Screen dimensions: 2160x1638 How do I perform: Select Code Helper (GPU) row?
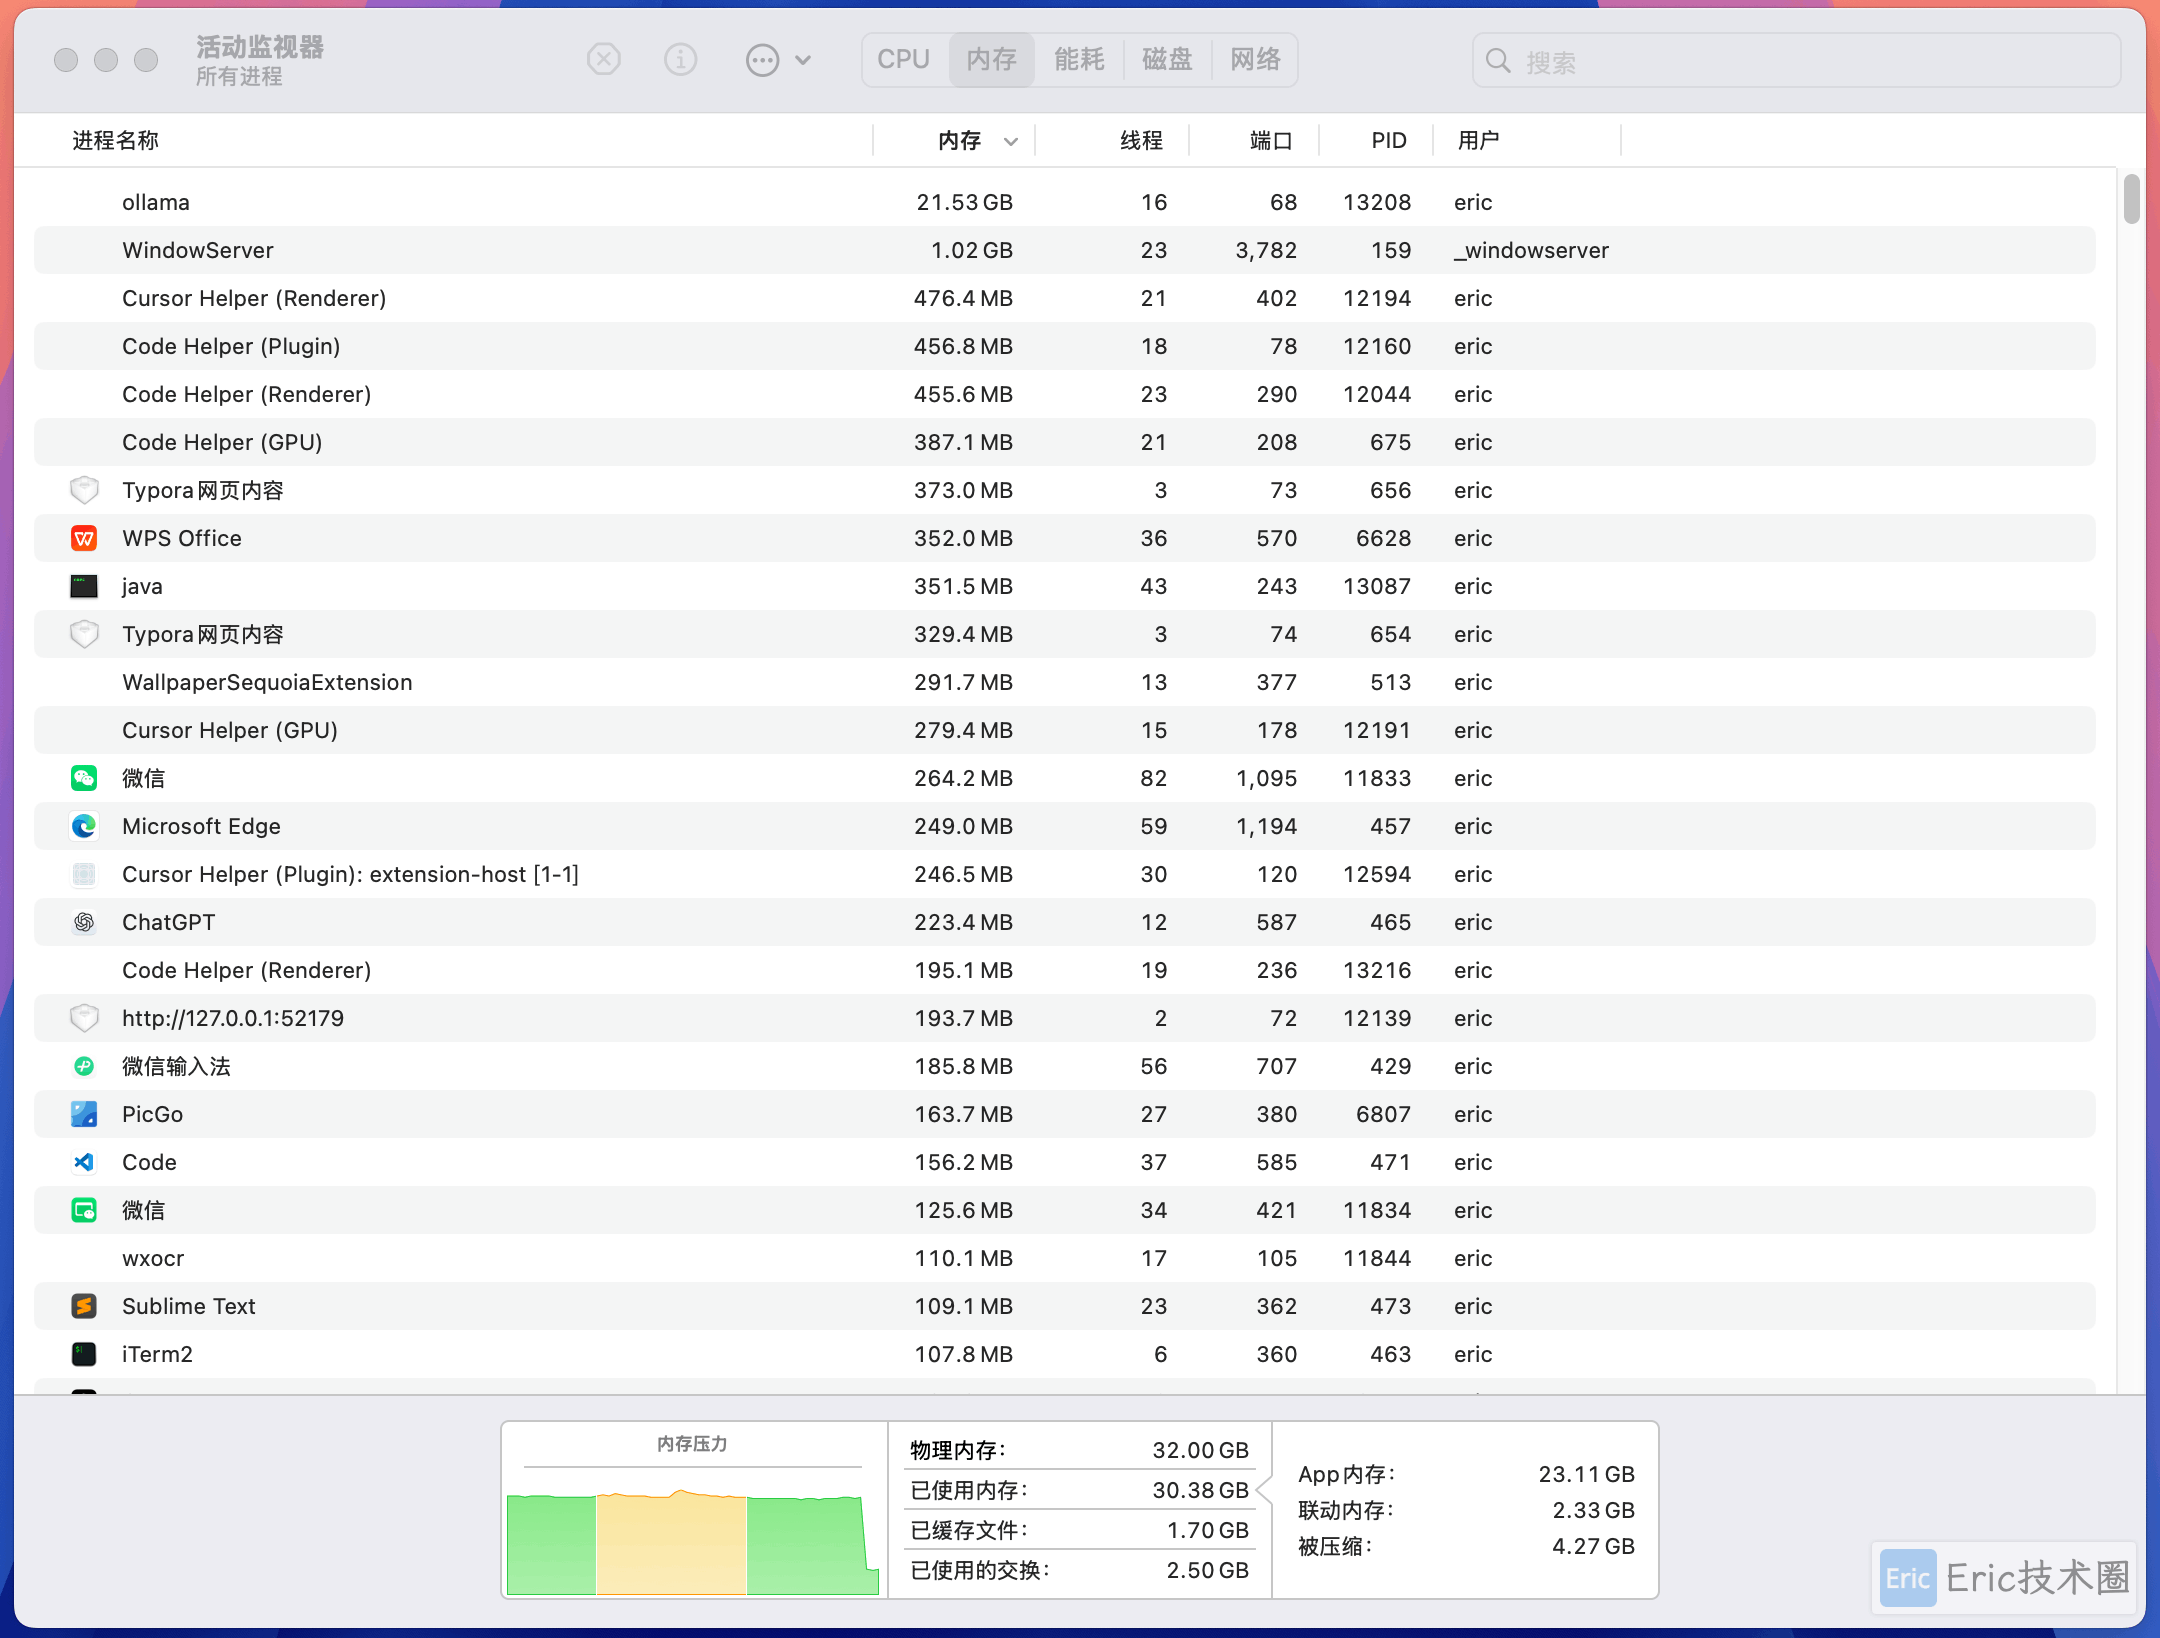(x=1064, y=442)
